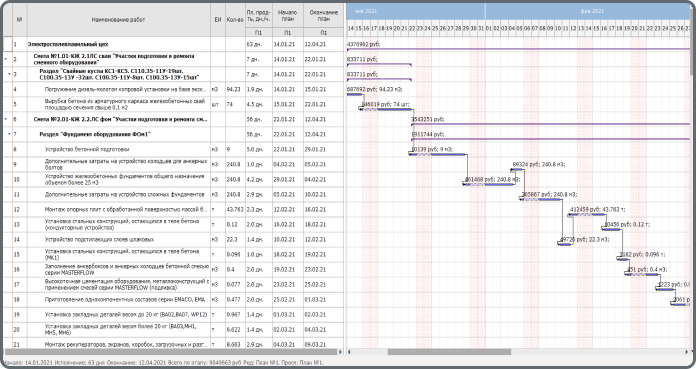The height and width of the screenshot is (369, 696).
Task: Select the "Окончание план" column header
Action: click(x=324, y=16)
